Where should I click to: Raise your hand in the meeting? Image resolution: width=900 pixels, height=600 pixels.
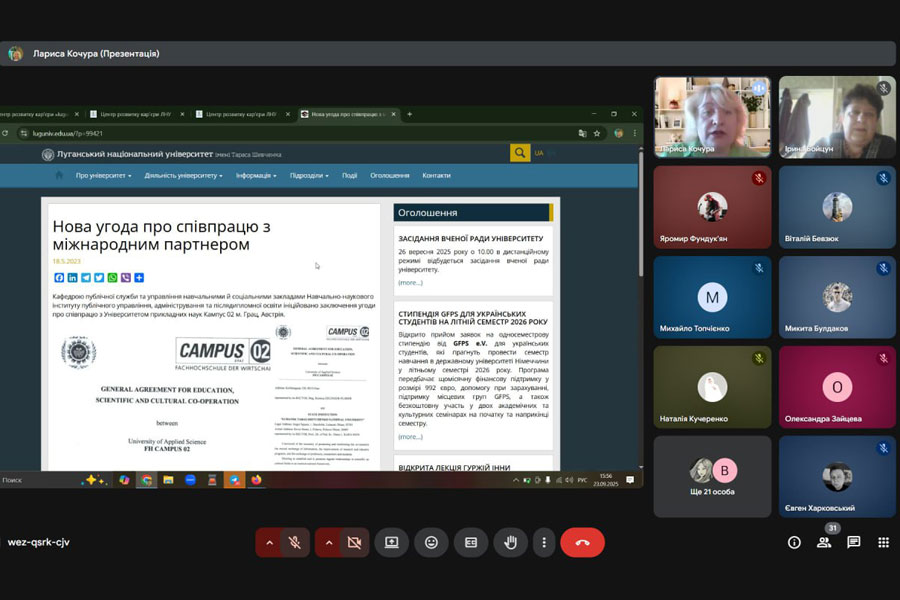(510, 542)
